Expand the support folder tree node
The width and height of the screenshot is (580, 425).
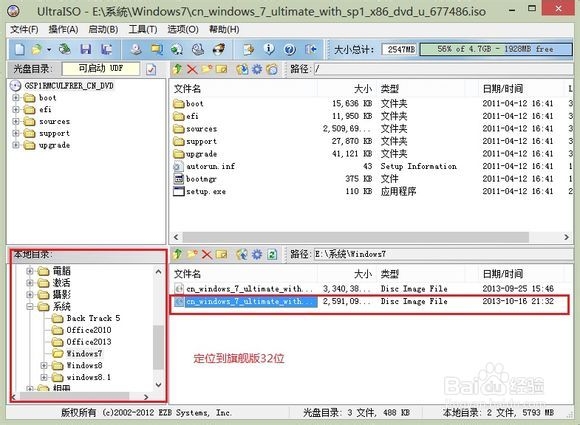pos(16,133)
